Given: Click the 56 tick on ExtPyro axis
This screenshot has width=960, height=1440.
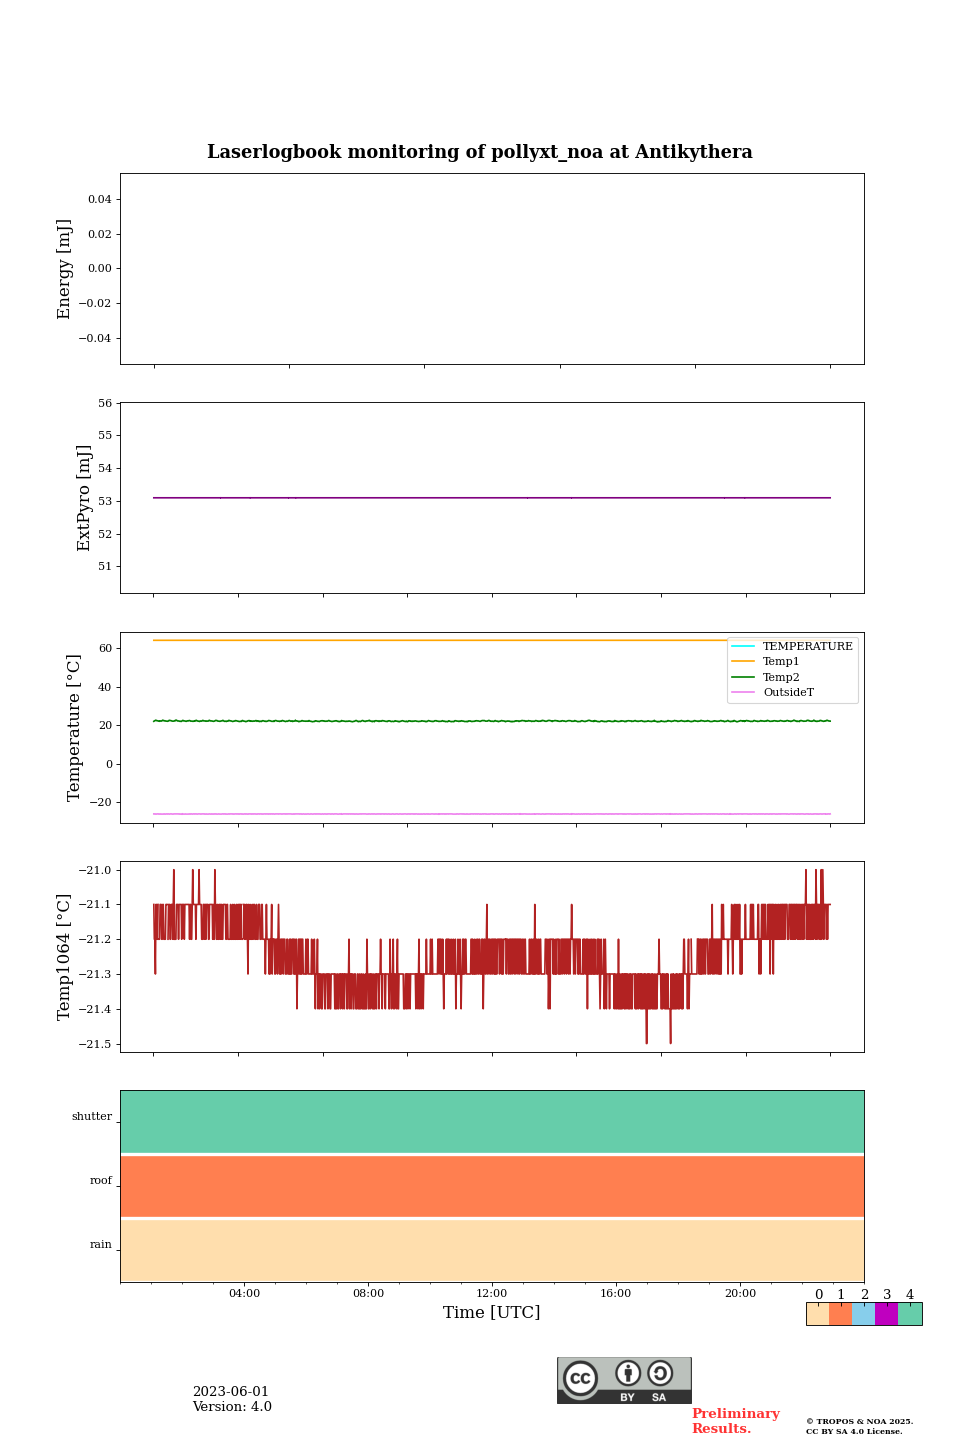Looking at the screenshot, I should pyautogui.click(x=105, y=403).
